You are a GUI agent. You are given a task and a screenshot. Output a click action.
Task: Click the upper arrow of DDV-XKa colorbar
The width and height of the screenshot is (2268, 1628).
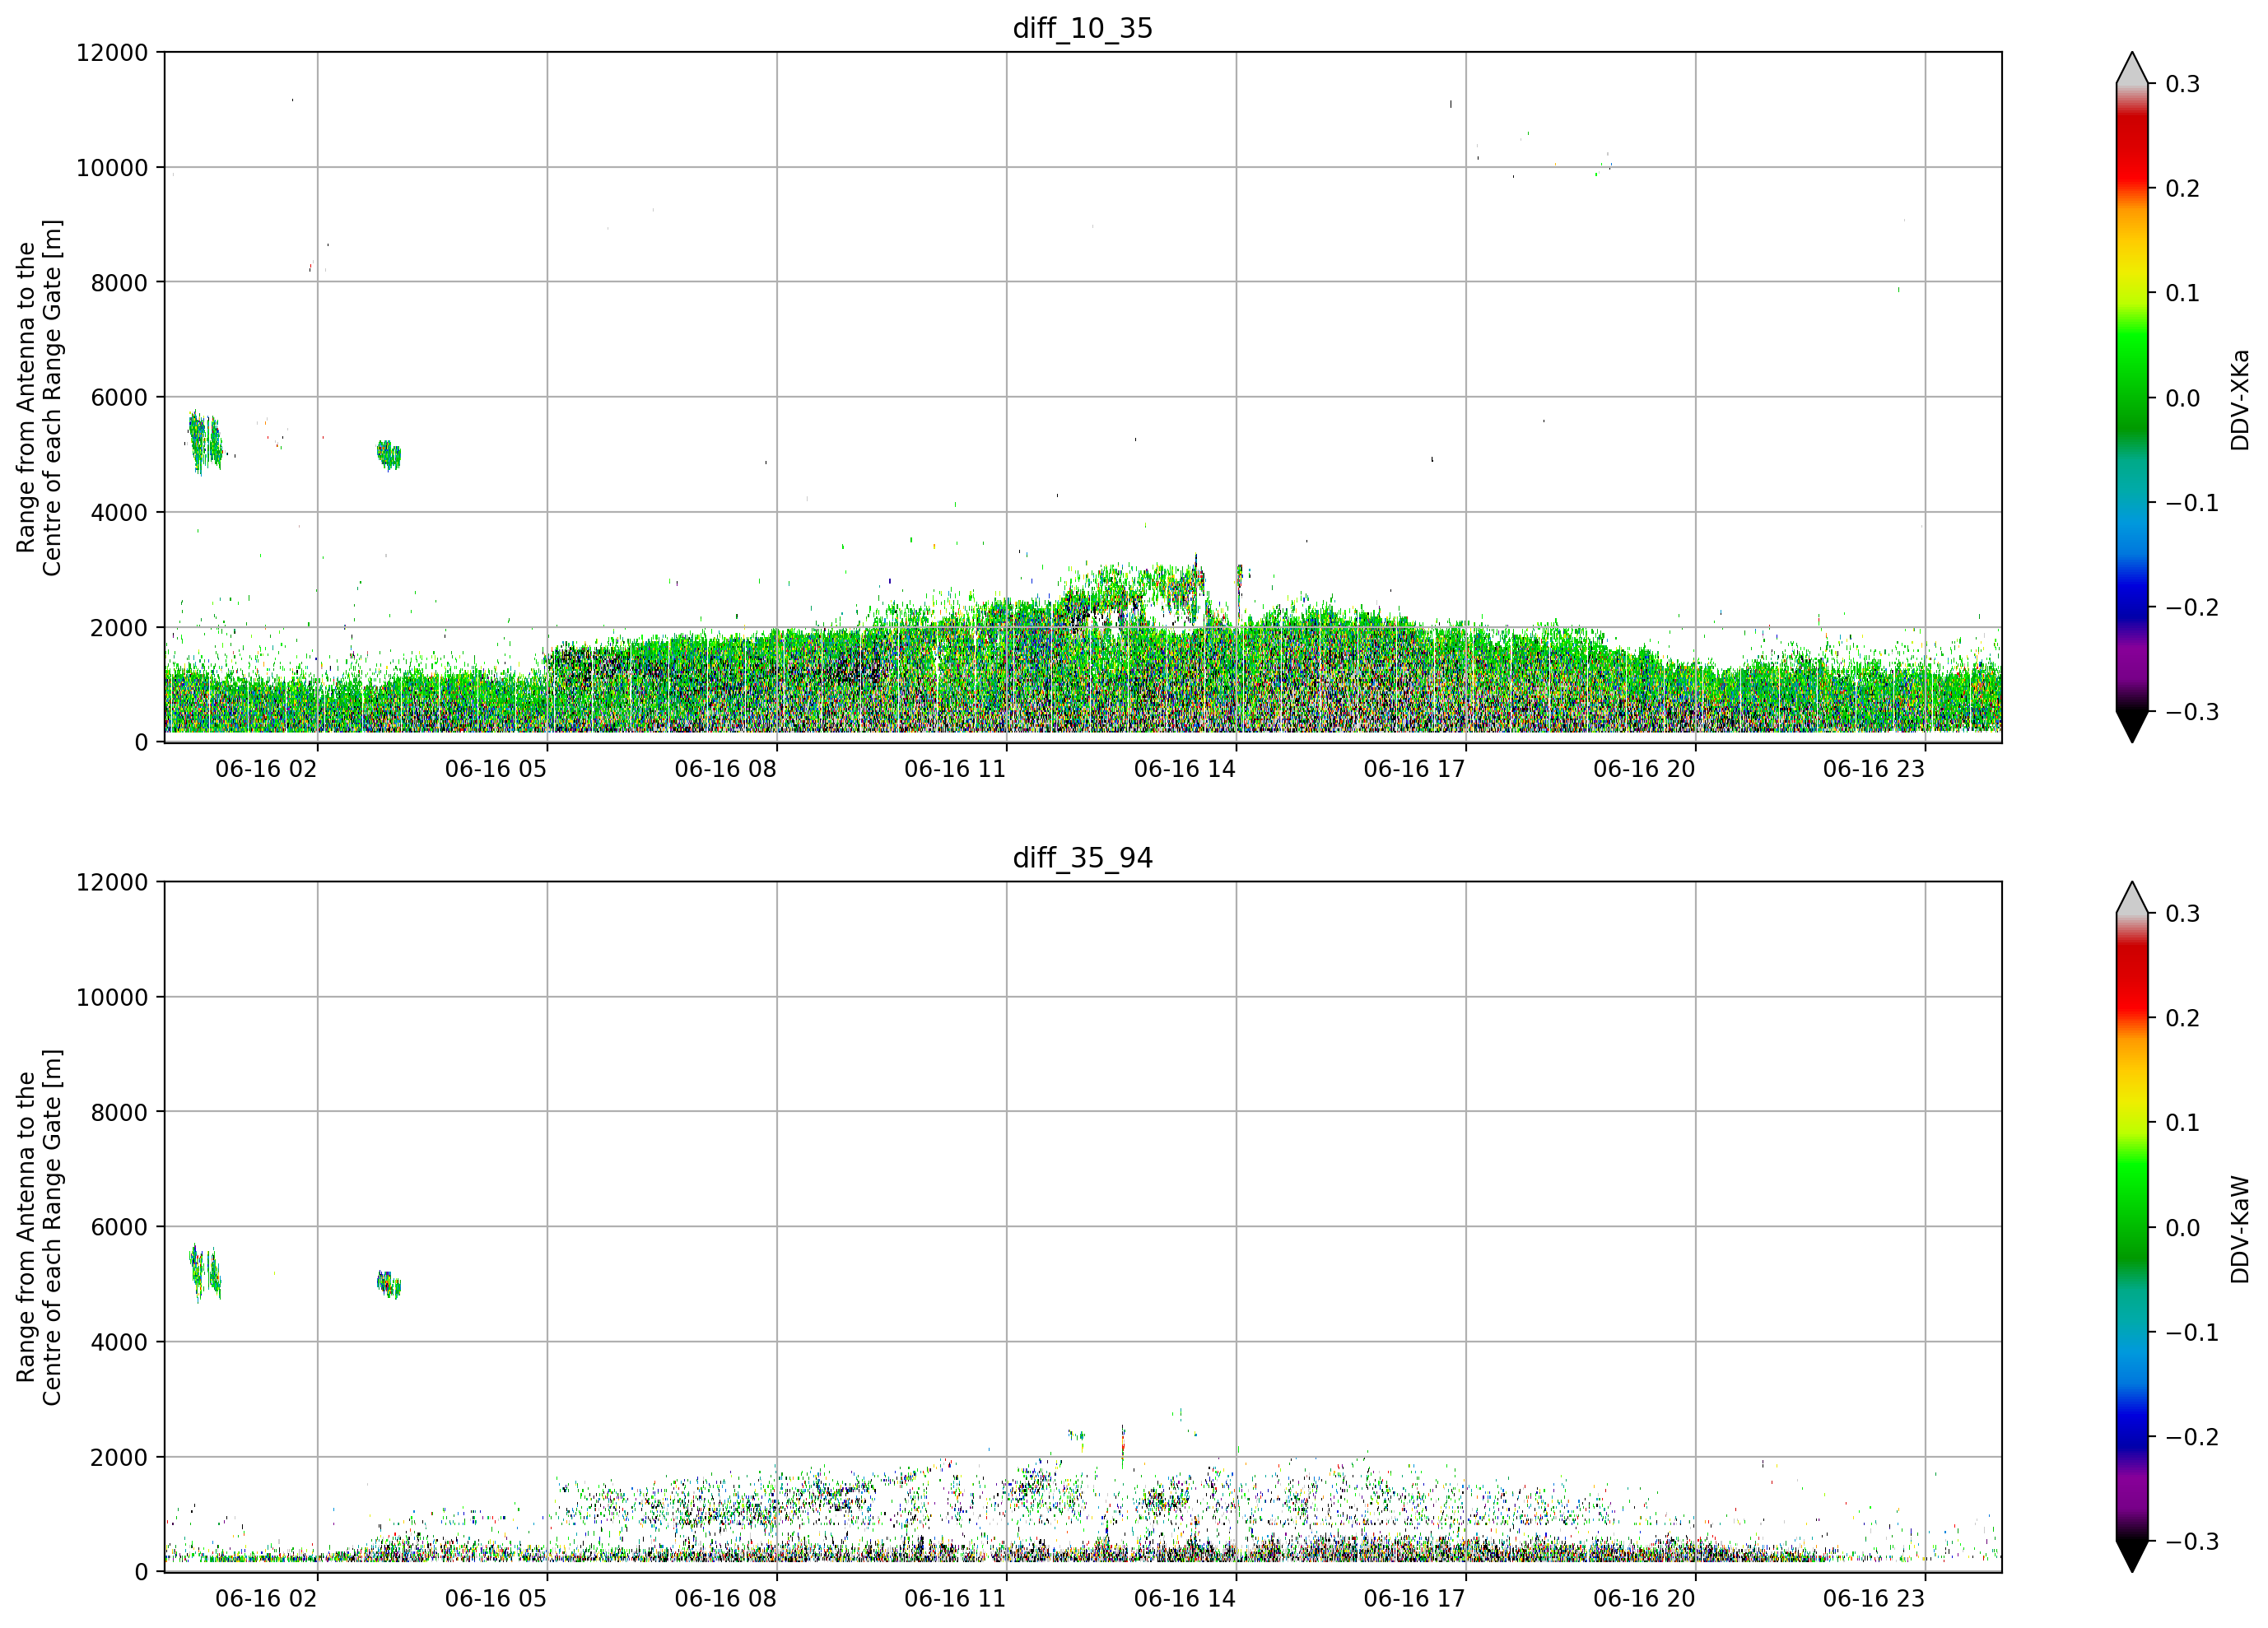2132,67
